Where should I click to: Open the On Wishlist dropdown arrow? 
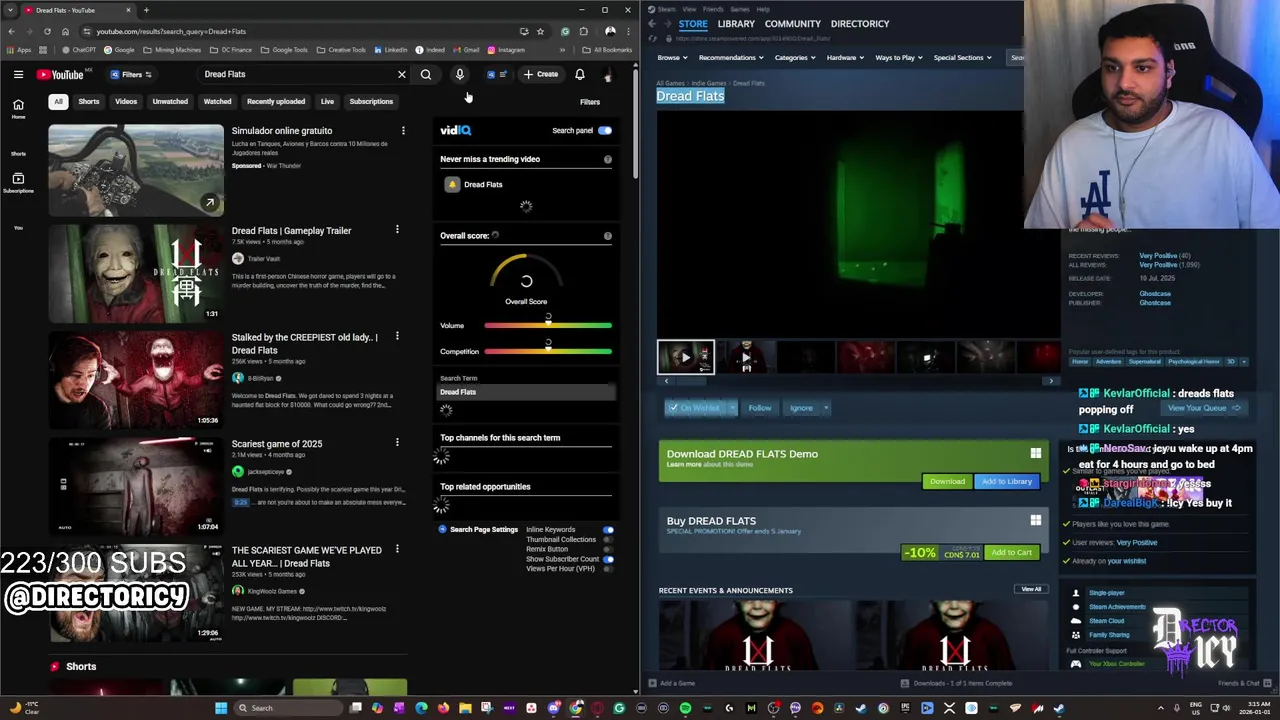click(732, 408)
